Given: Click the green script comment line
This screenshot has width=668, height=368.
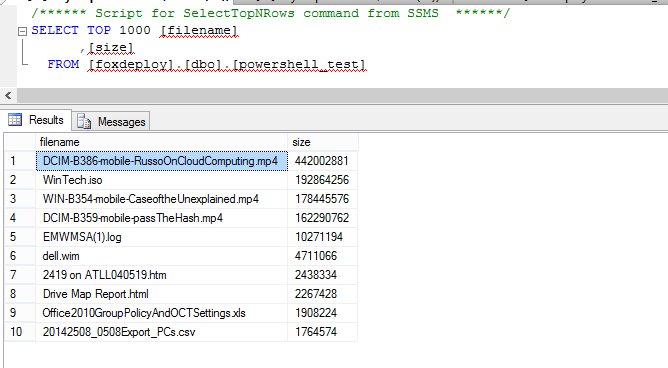Looking at the screenshot, I should pos(271,13).
